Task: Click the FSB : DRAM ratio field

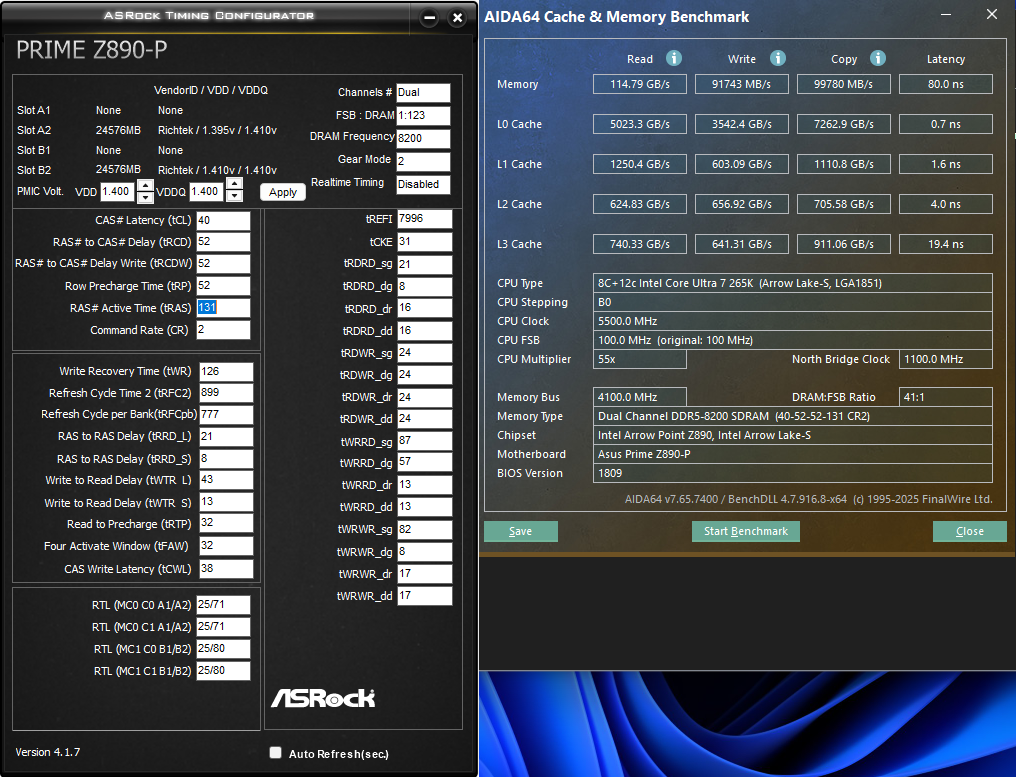Action: [x=423, y=115]
